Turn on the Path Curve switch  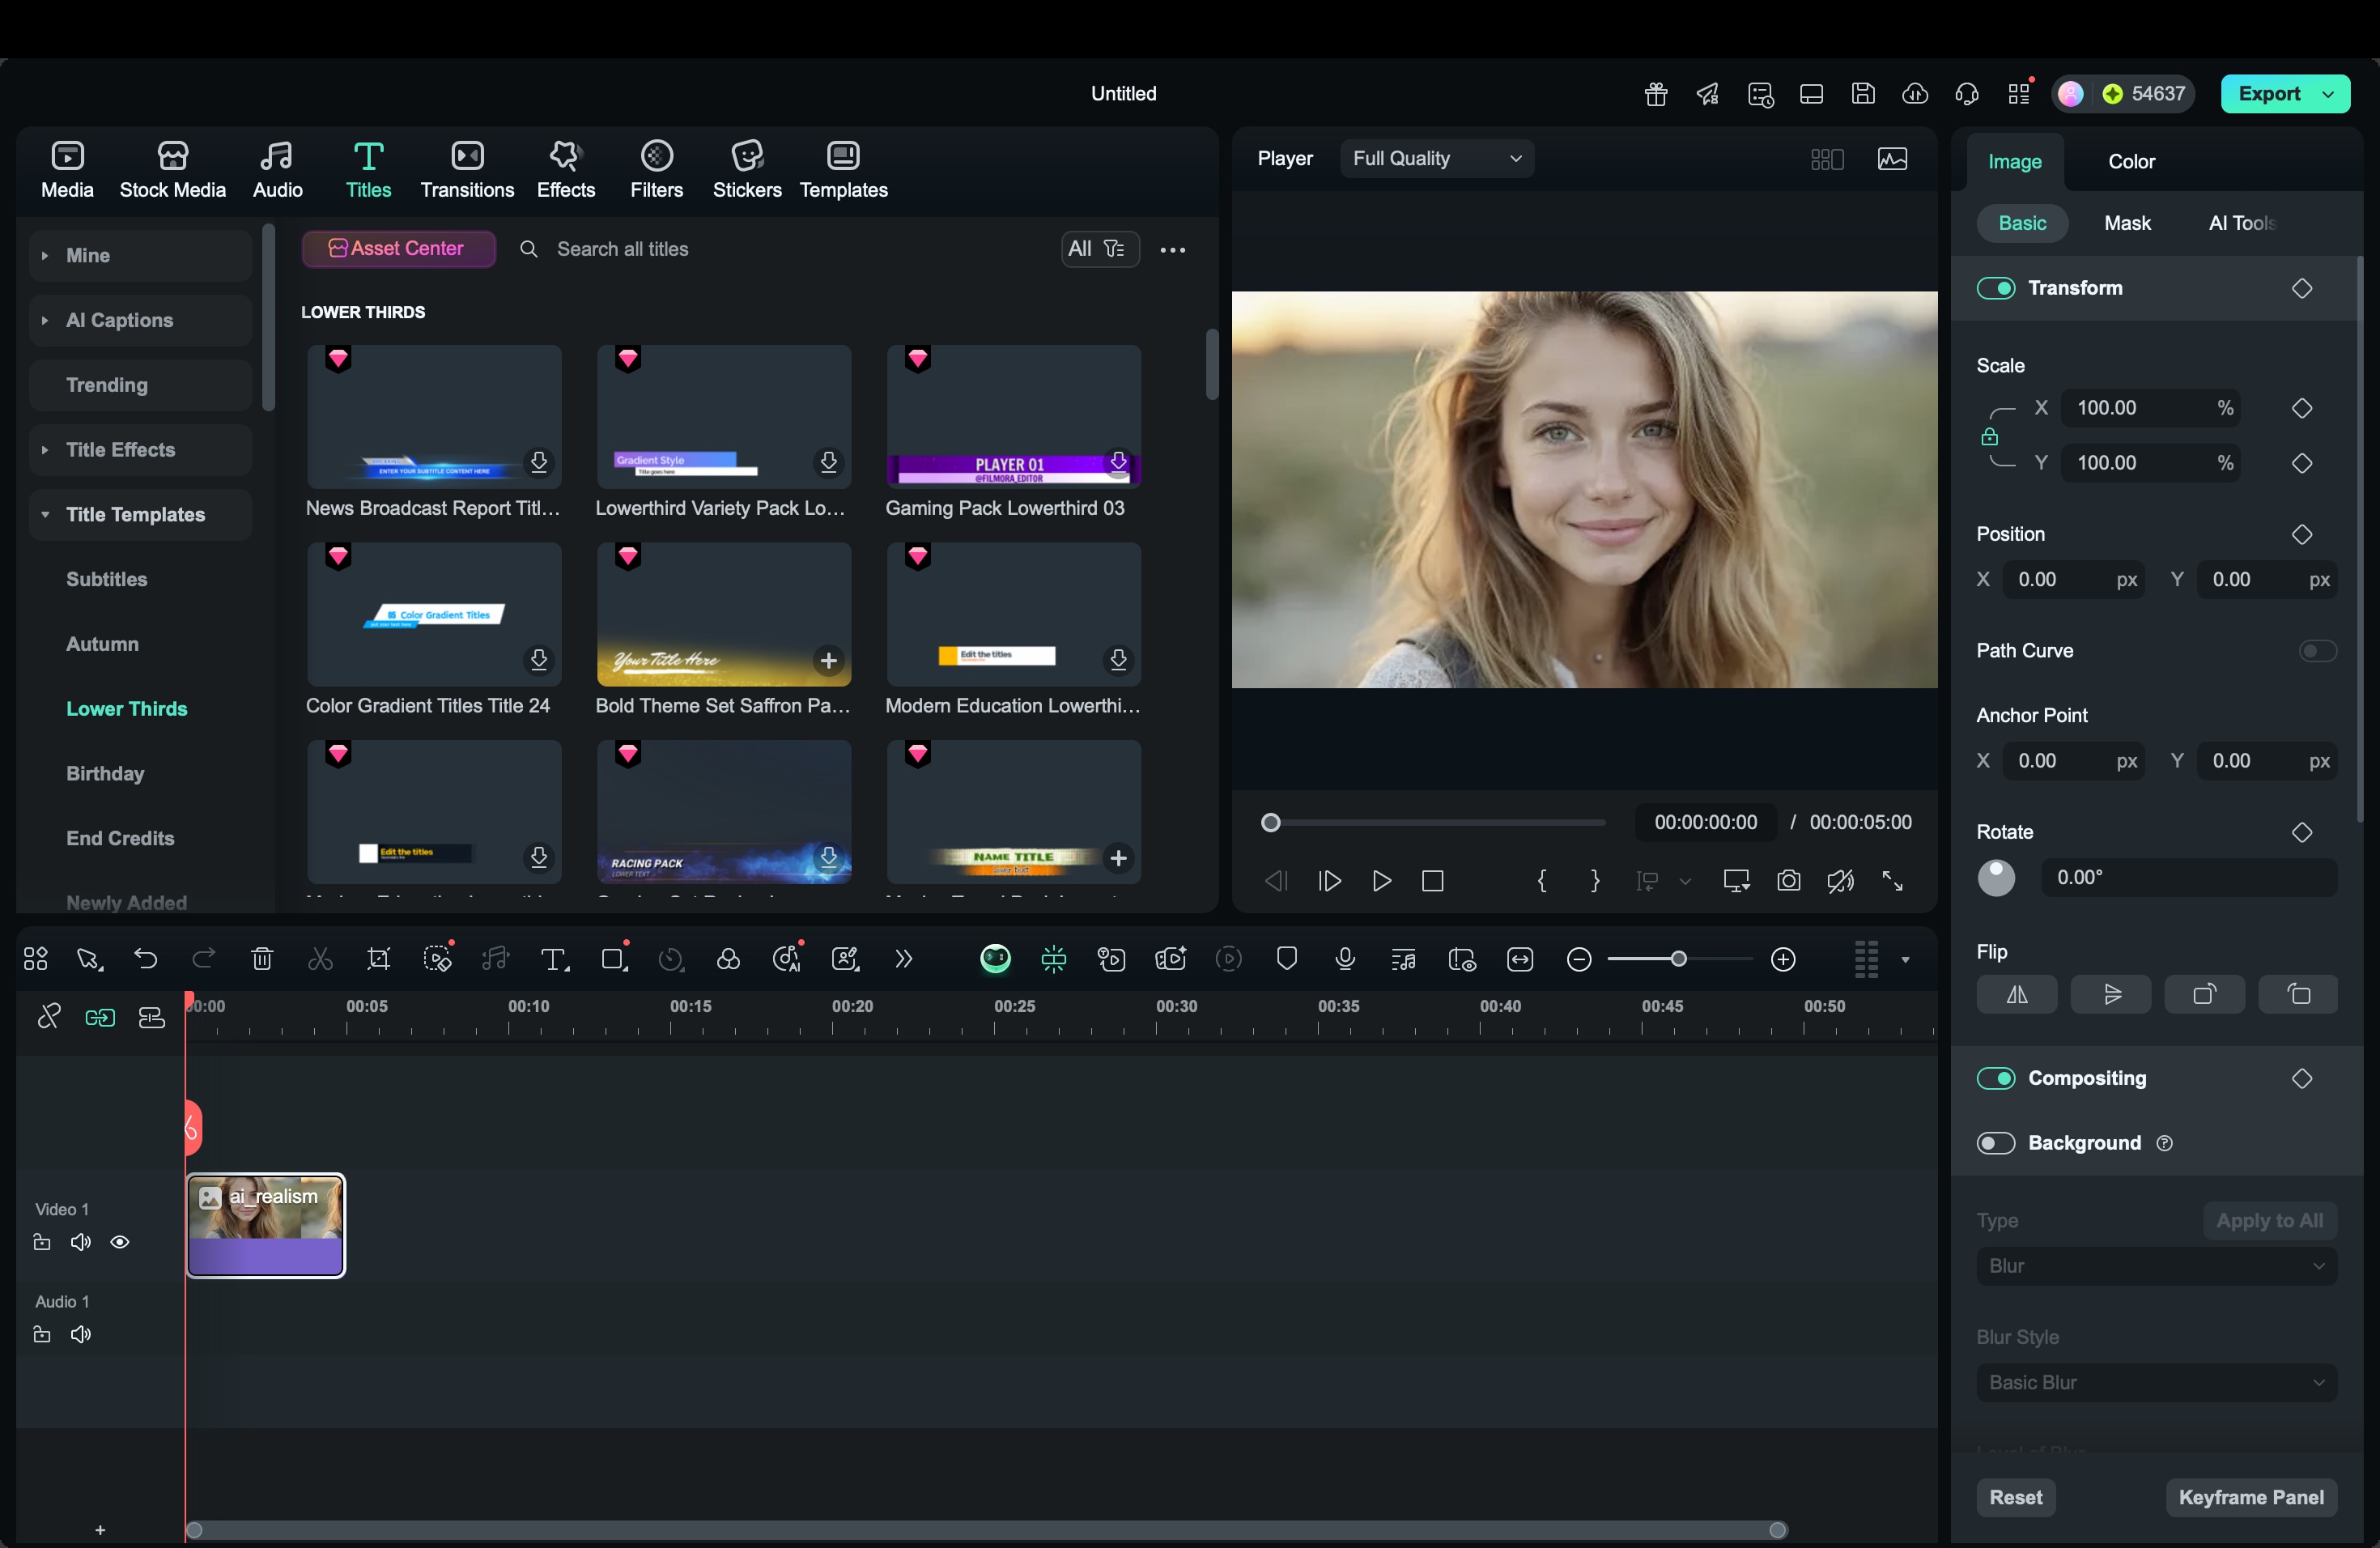pyautogui.click(x=2317, y=651)
